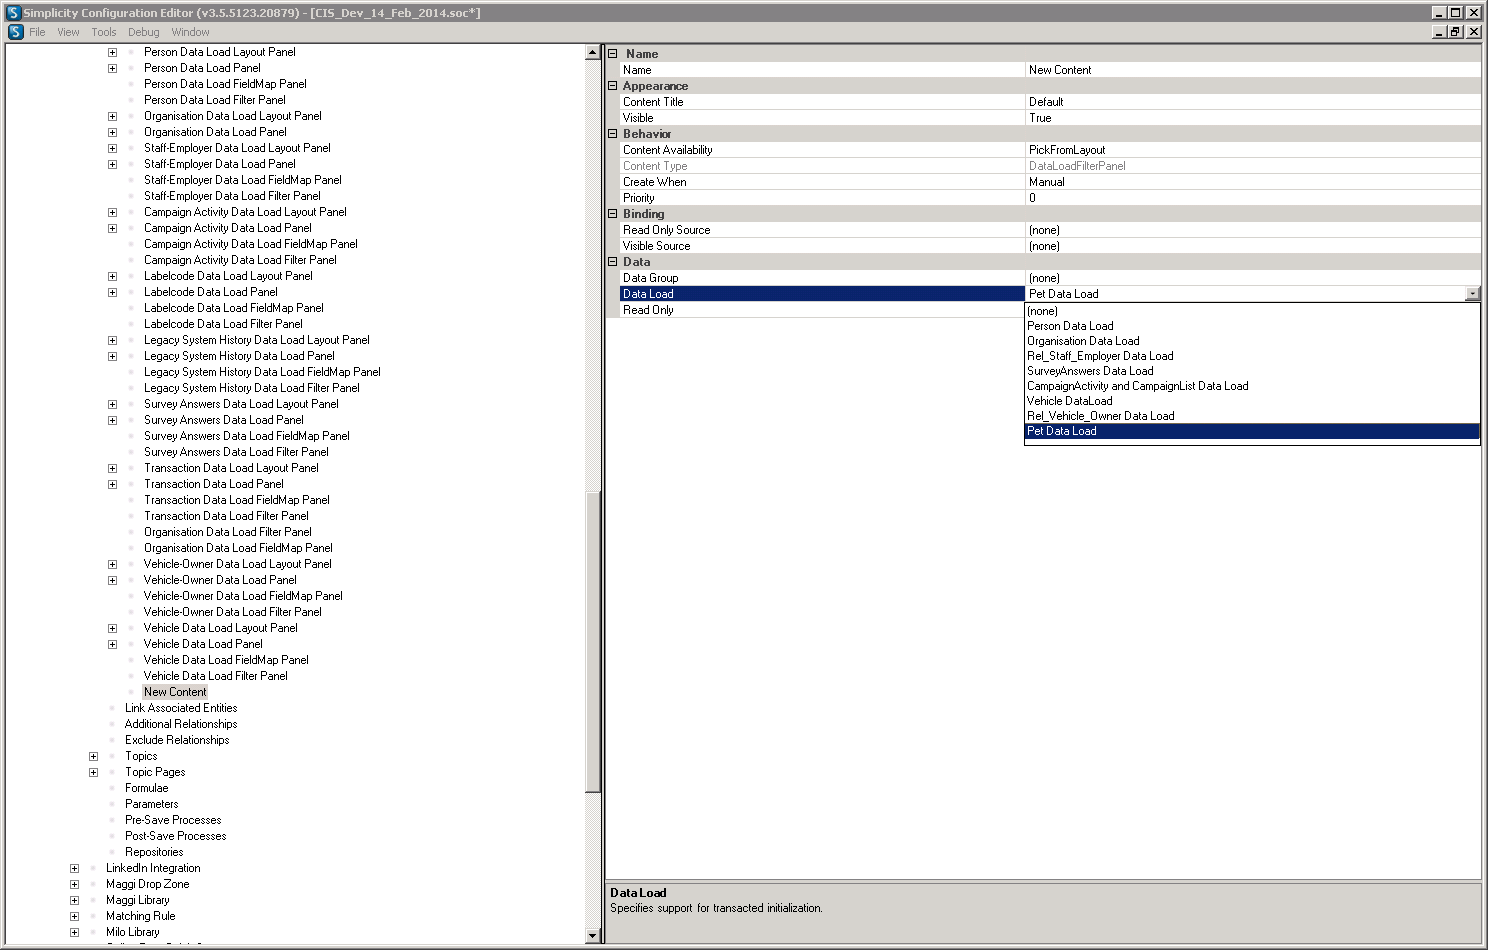
Task: Click the Name property value New Content
Action: pos(1253,70)
